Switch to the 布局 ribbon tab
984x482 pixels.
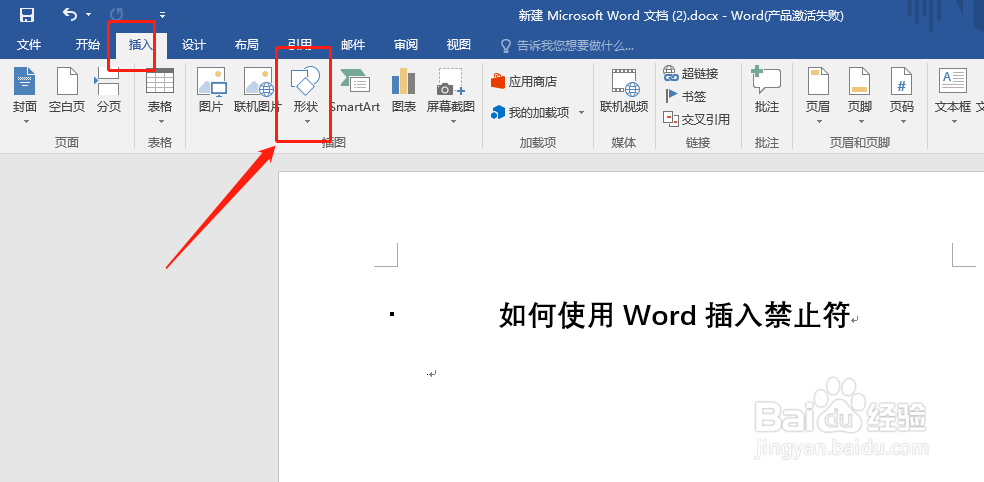point(247,45)
